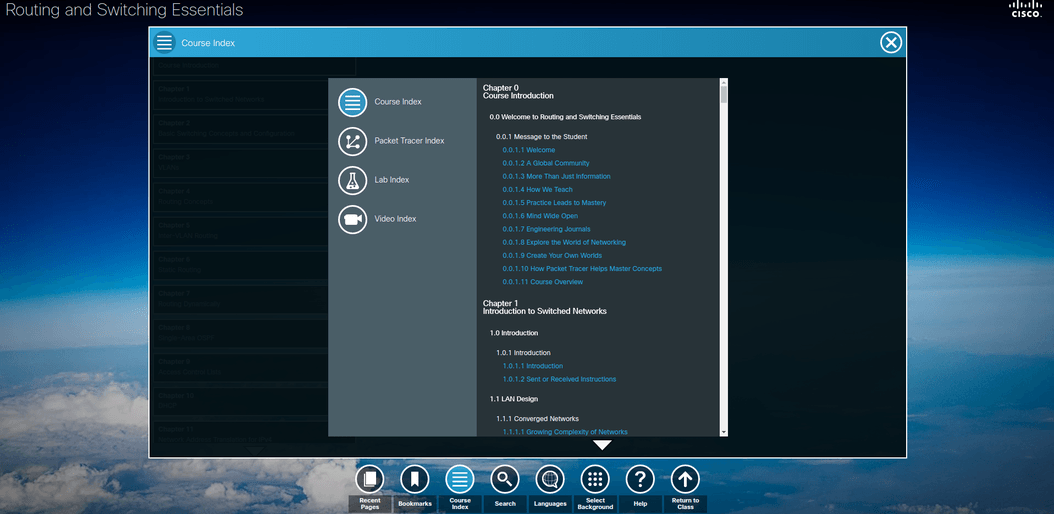Select the Course Index circle icon in sidebar

[352, 102]
